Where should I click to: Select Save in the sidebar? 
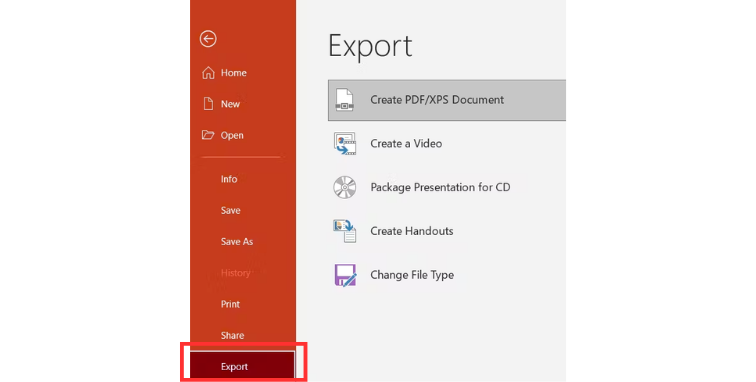point(230,210)
